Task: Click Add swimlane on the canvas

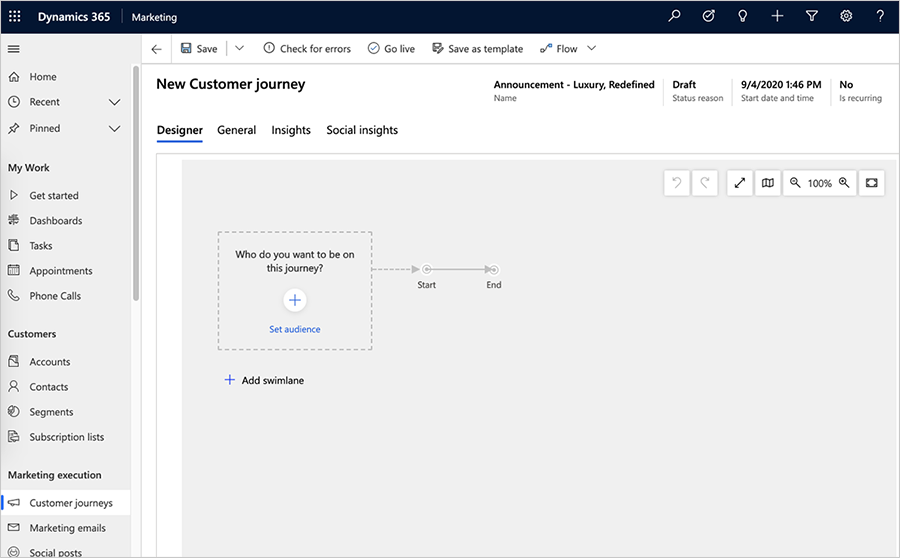Action: [x=264, y=380]
